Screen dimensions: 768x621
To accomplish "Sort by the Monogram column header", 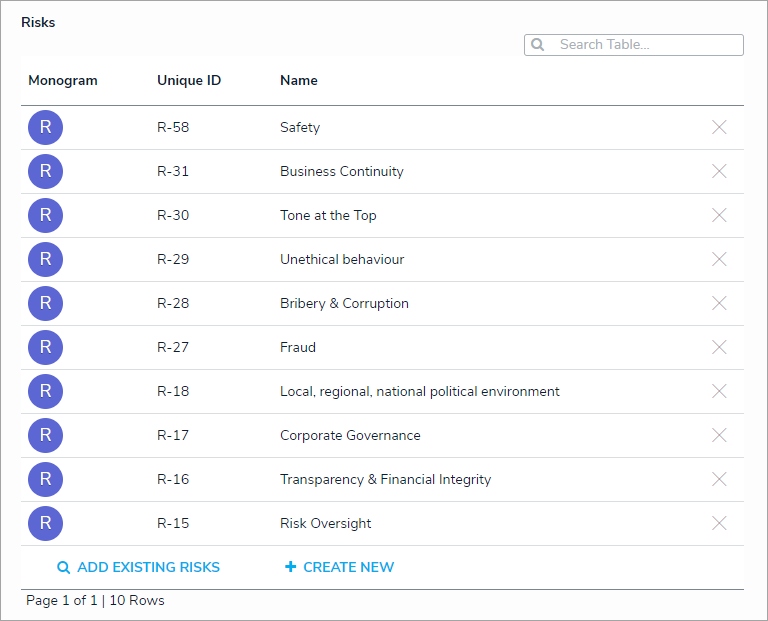I will tap(63, 80).
